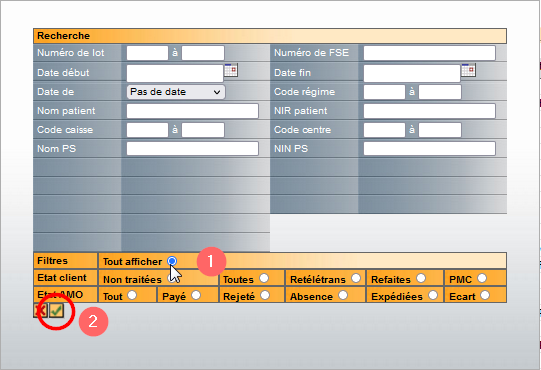The width and height of the screenshot is (541, 370).
Task: Click the NIR patient text field
Action: [x=430, y=111]
